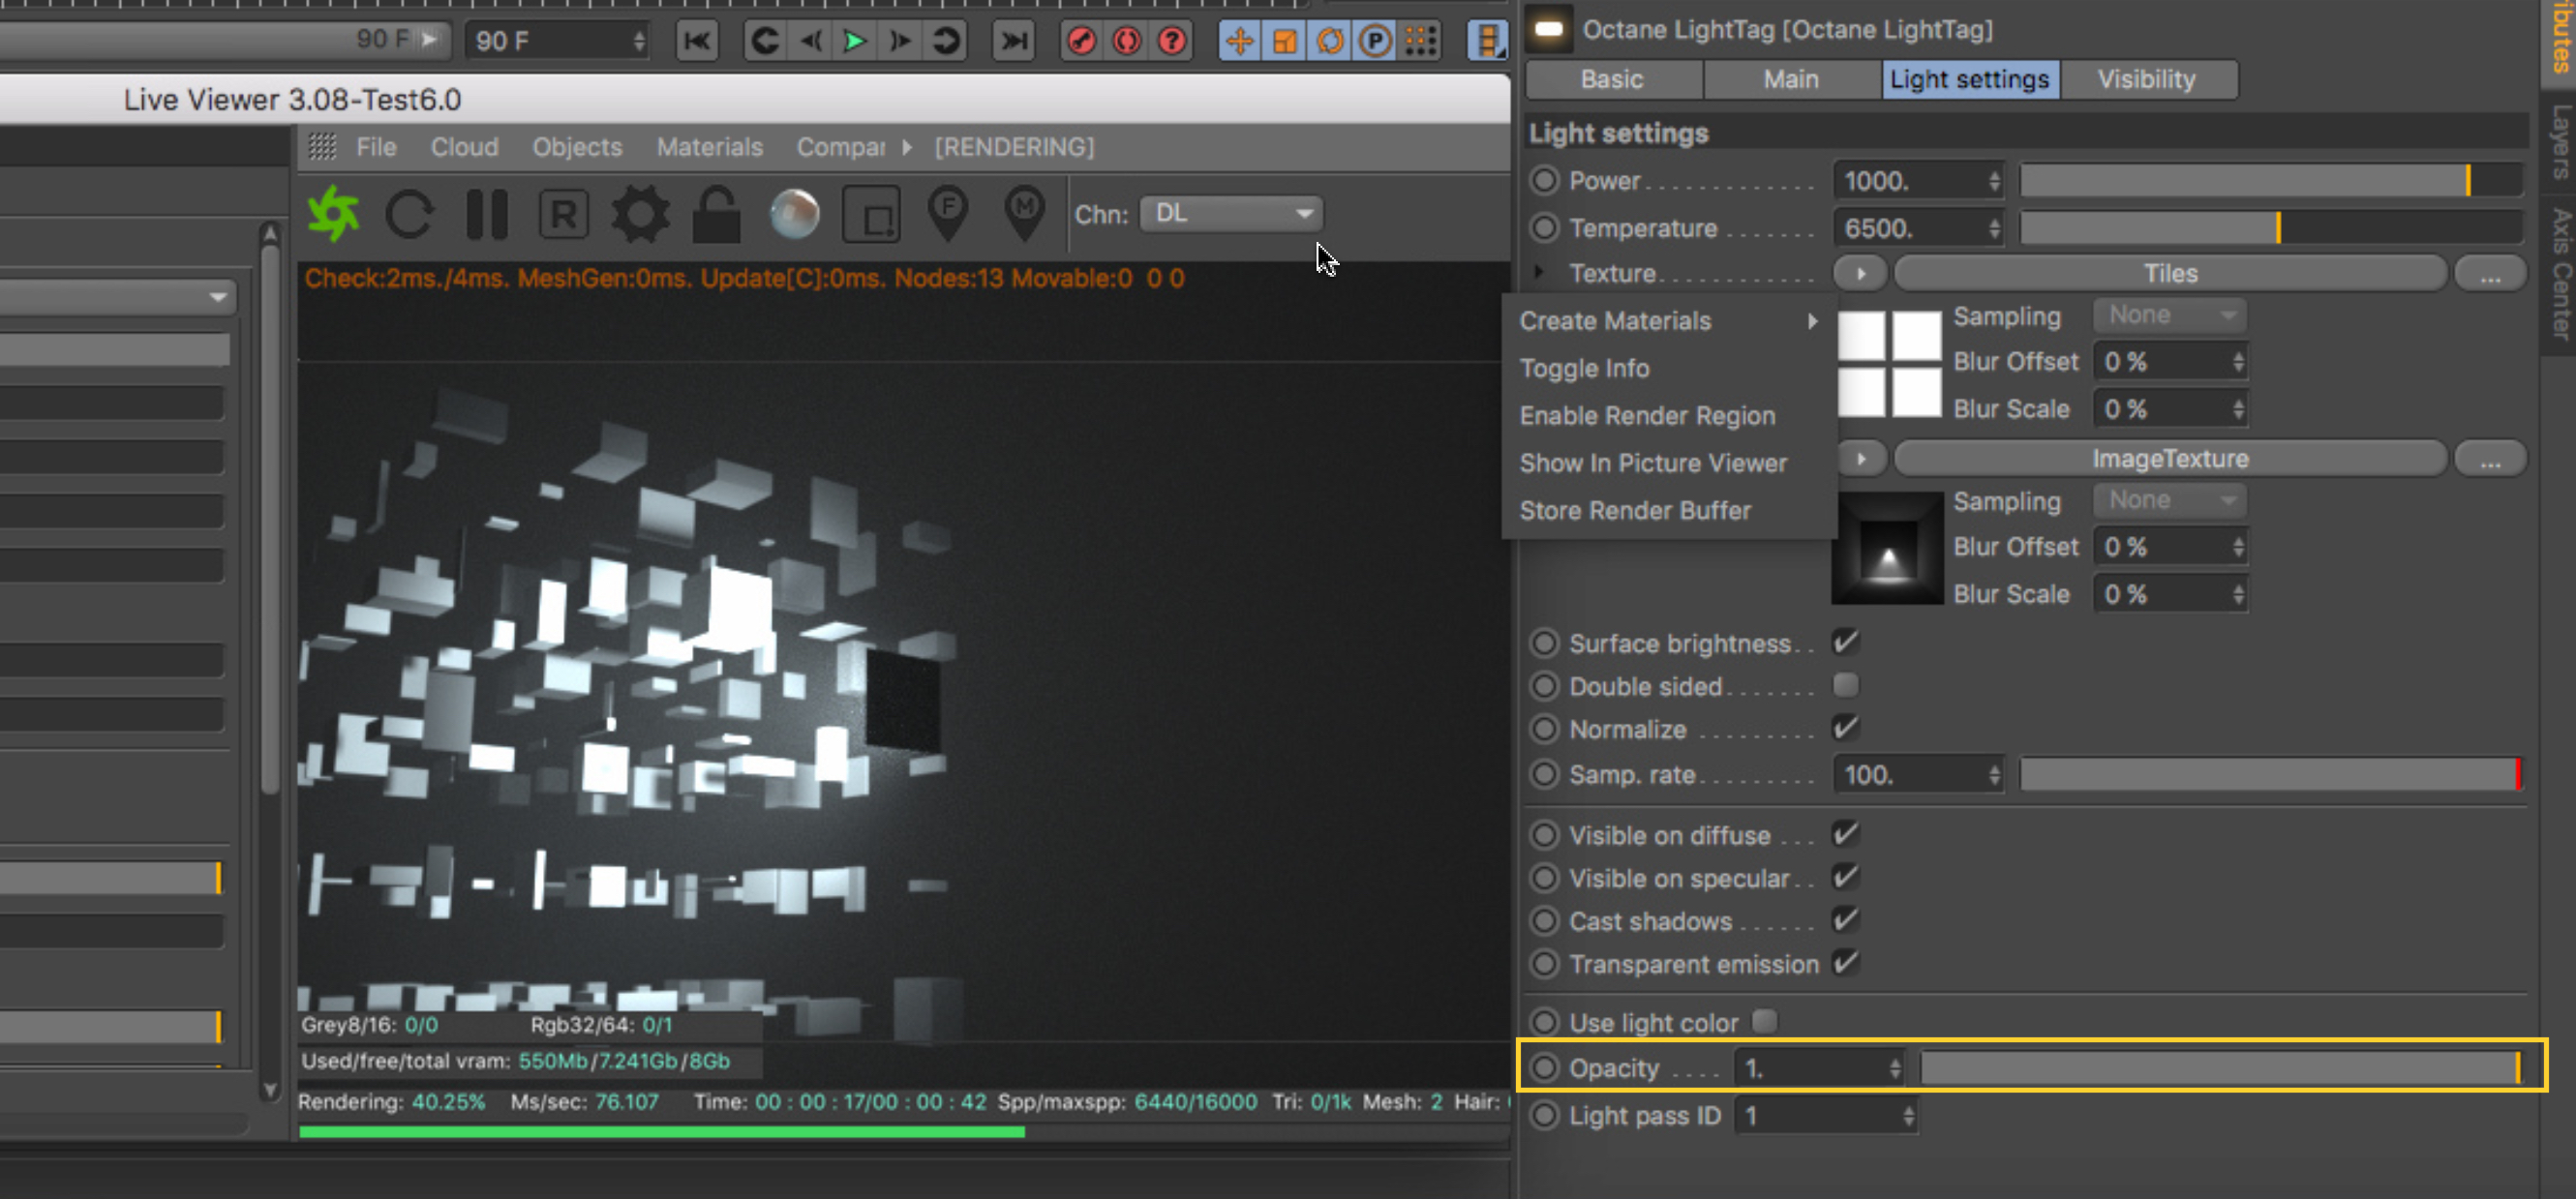Uncheck the Cast shadows checkbox
The height and width of the screenshot is (1199, 2576).
point(1845,920)
